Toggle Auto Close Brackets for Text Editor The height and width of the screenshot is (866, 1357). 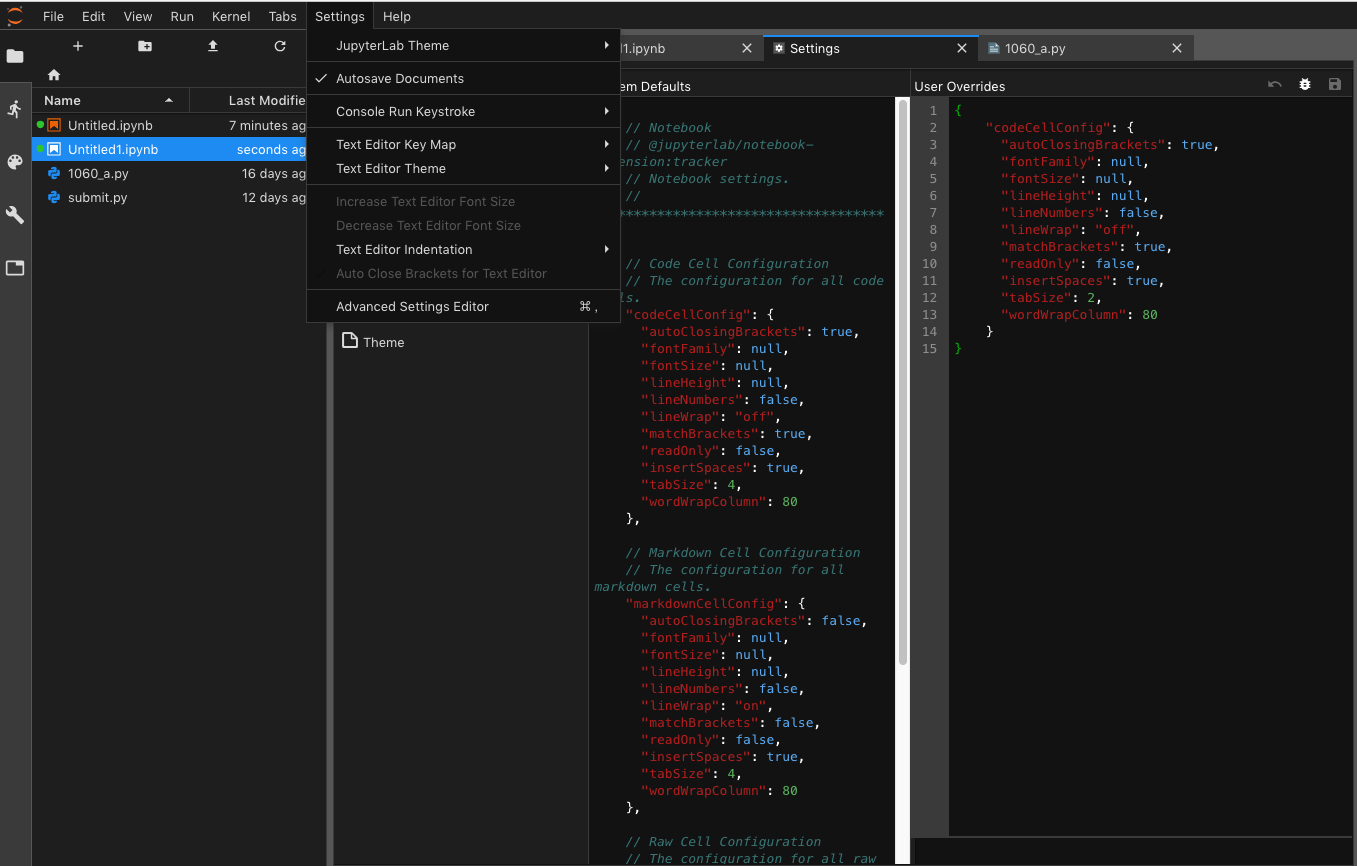click(x=464, y=274)
